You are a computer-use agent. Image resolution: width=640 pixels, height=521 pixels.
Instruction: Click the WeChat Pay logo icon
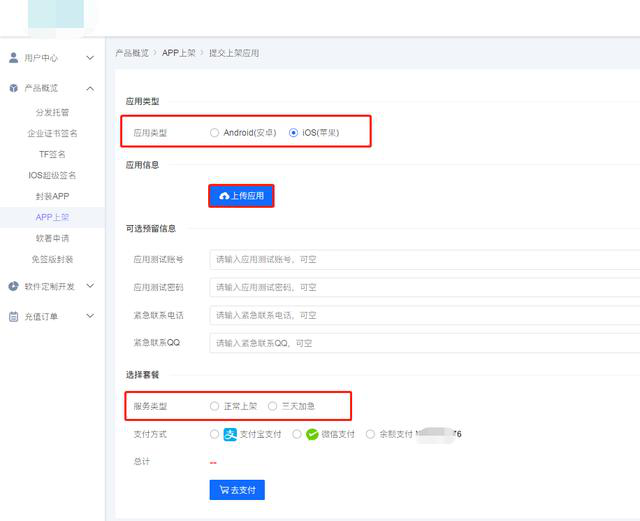pyautogui.click(x=312, y=434)
